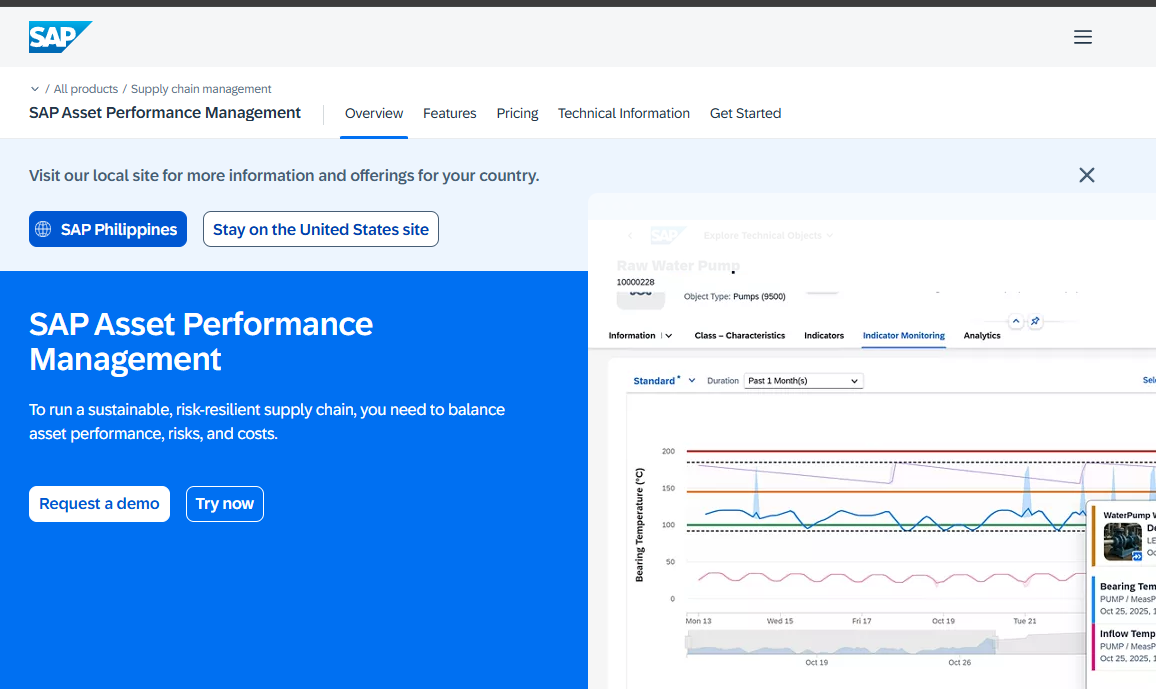View the Technical Information tab
The height and width of the screenshot is (689, 1156).
[x=624, y=113]
